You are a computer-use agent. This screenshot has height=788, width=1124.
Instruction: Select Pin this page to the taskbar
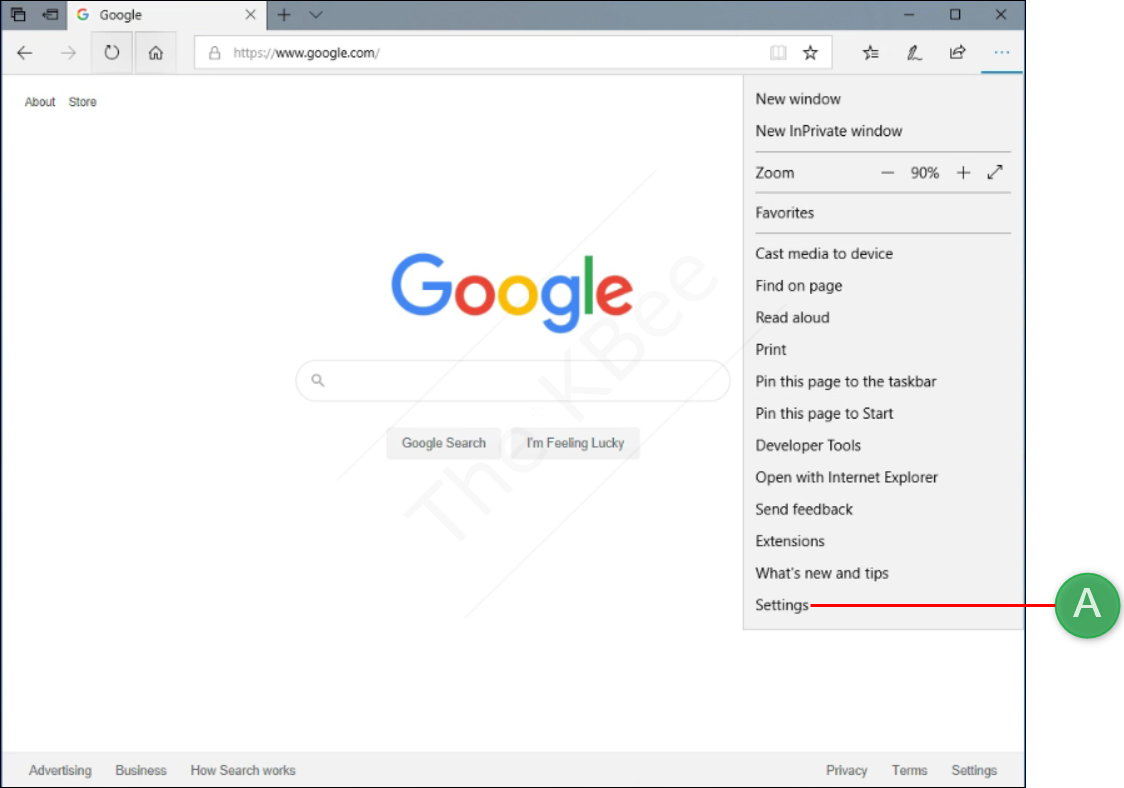[846, 381]
